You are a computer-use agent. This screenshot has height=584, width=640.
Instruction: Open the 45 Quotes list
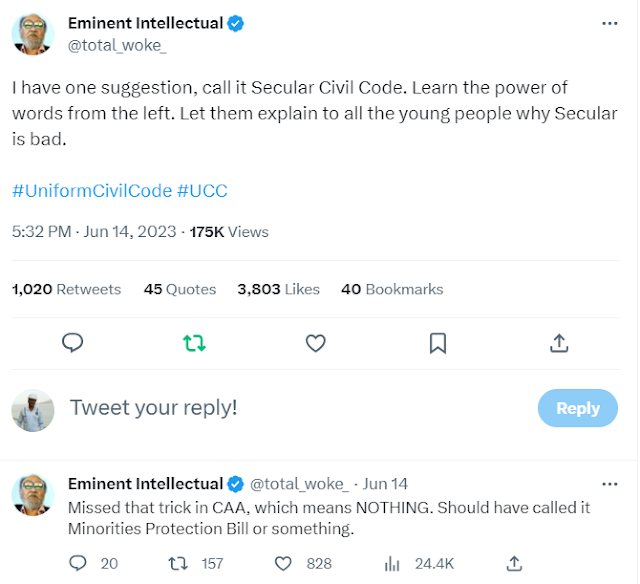[x=180, y=289]
